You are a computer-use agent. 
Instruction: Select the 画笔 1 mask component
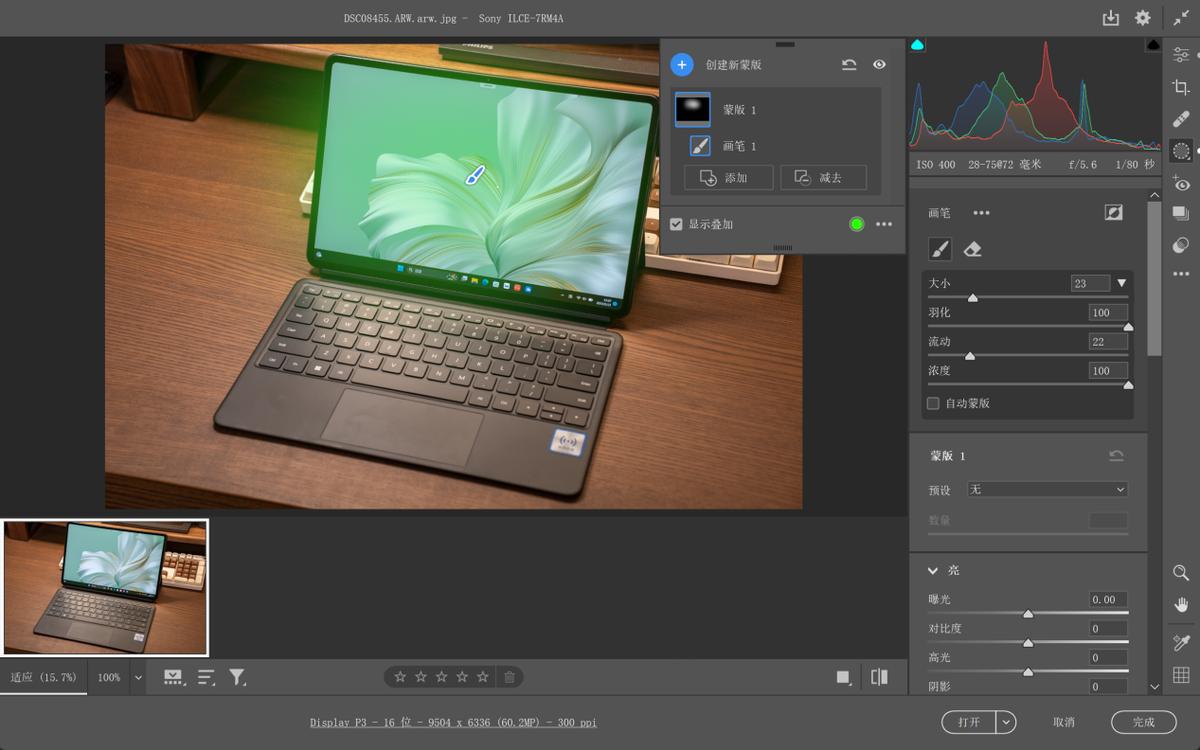click(740, 146)
